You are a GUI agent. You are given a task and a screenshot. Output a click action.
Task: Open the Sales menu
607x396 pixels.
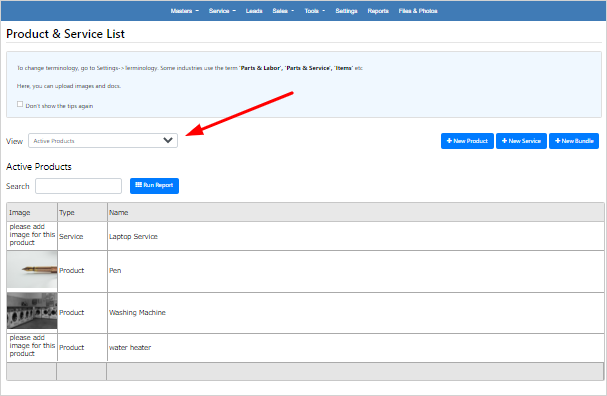(283, 11)
